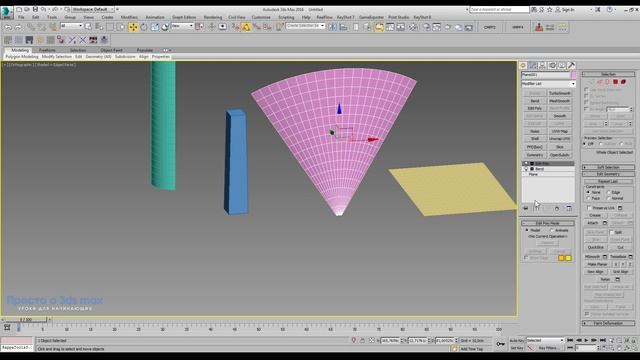Select the Move tool in main toolbar
This screenshot has width=640, height=360.
tap(133, 27)
